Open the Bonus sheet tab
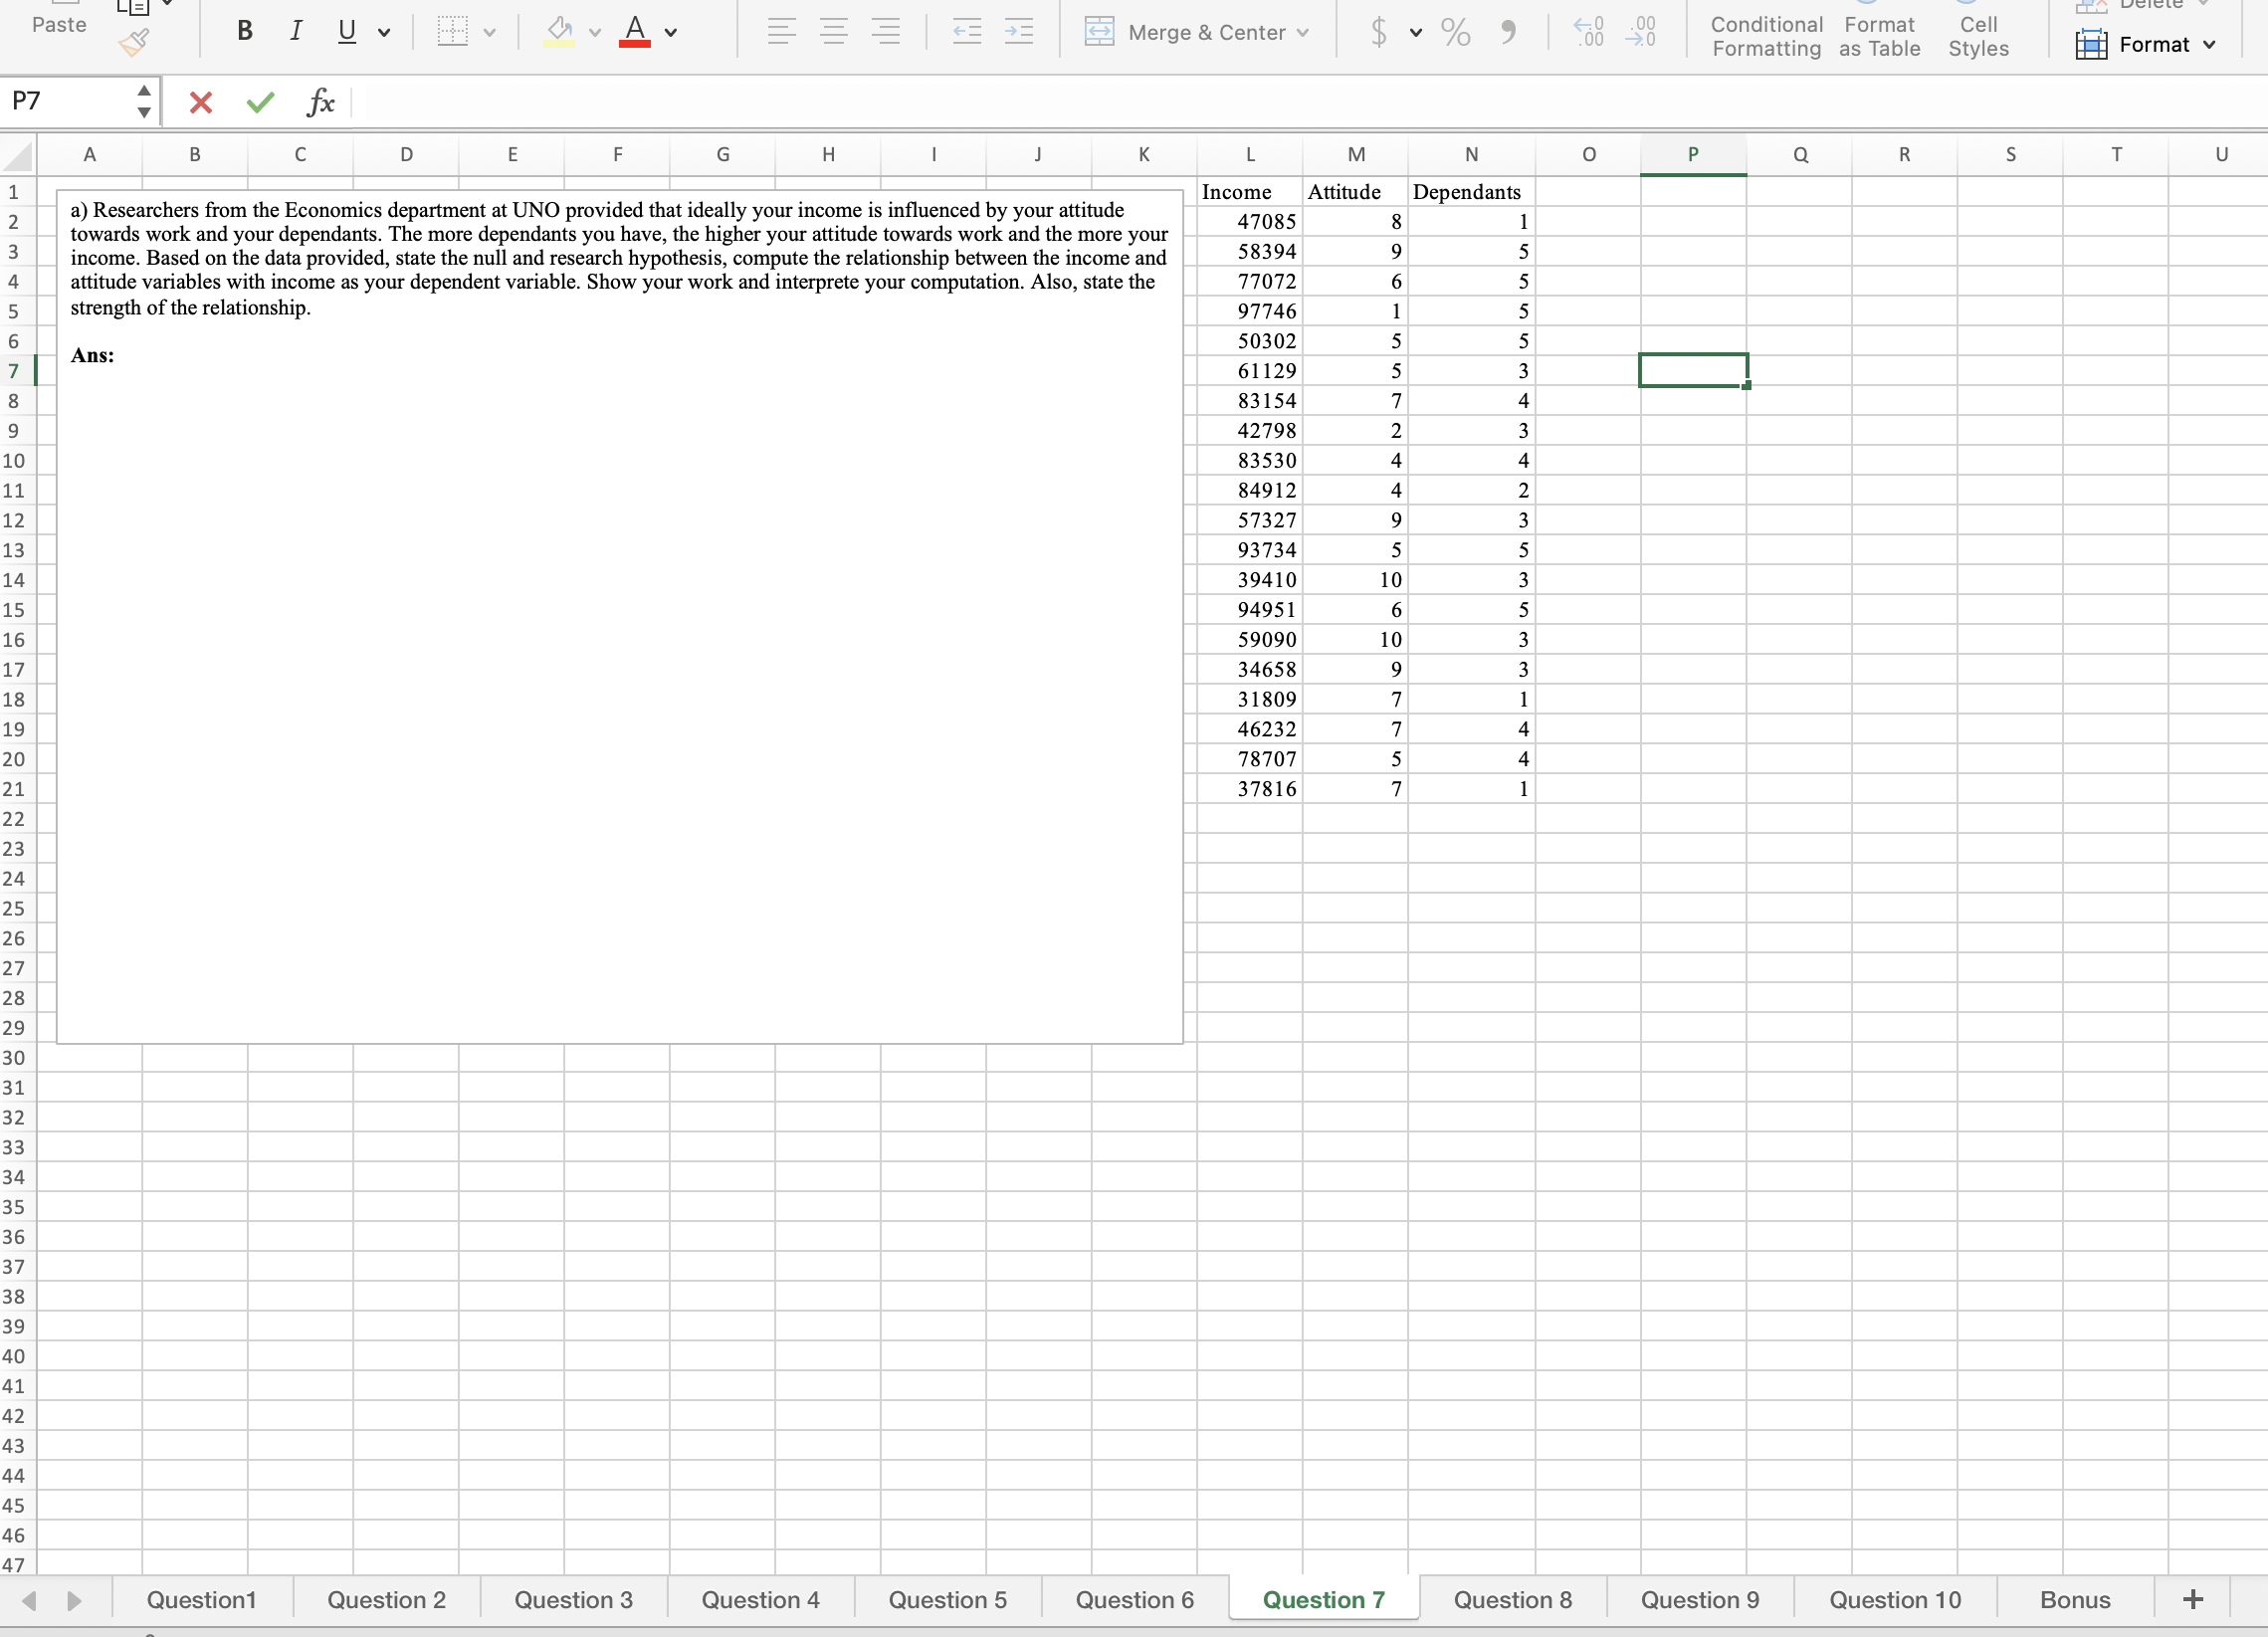Viewport: 2268px width, 1637px height. 2074,1598
